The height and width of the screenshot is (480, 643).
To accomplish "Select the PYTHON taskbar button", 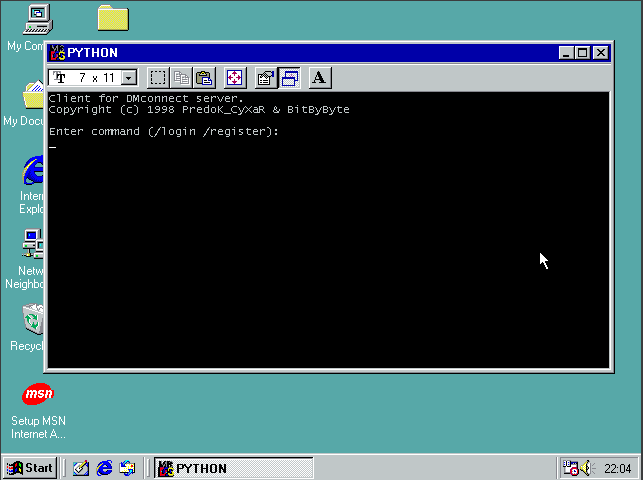I will click(x=233, y=468).
